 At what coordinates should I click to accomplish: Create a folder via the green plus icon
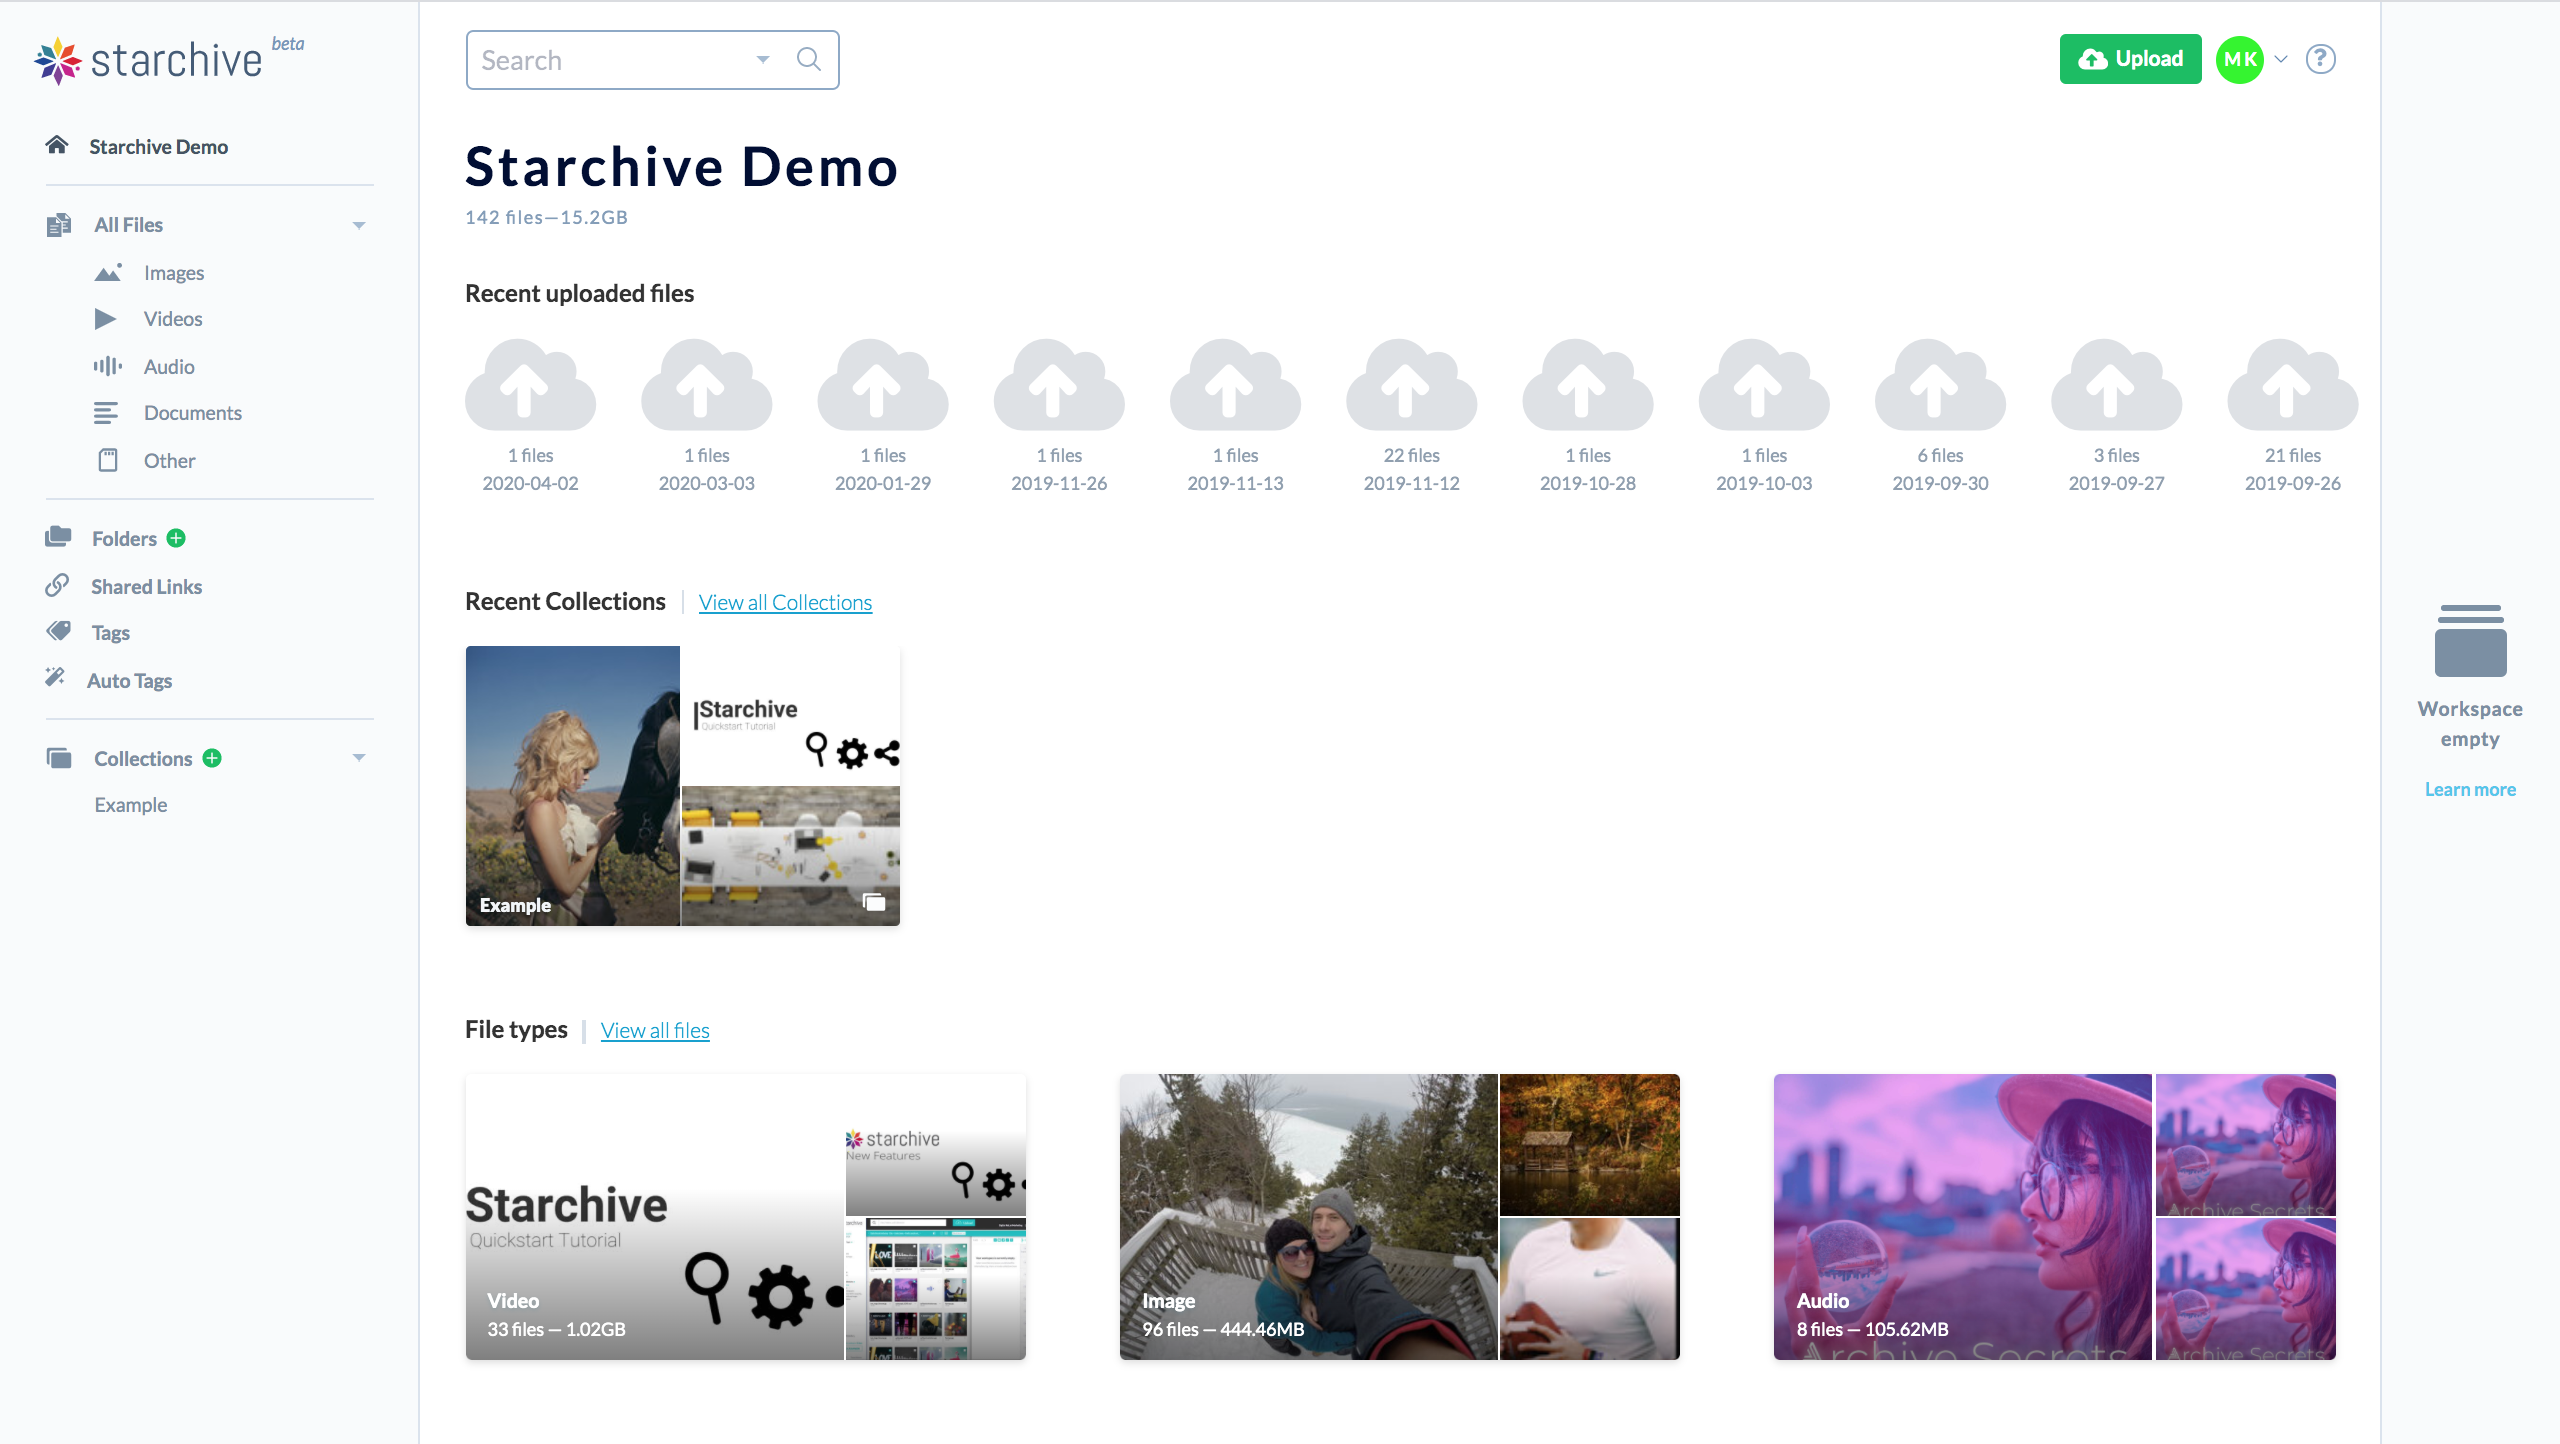176,538
